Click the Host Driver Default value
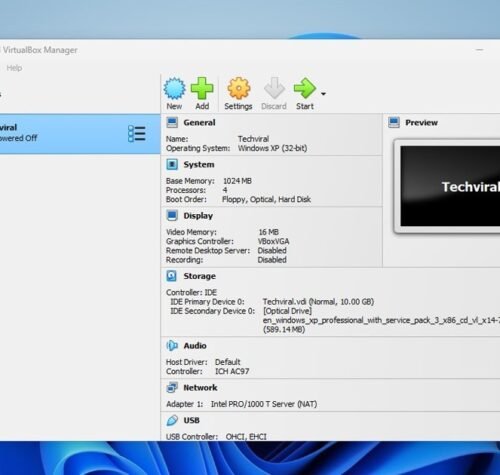The width and height of the screenshot is (500, 475). (x=228, y=362)
